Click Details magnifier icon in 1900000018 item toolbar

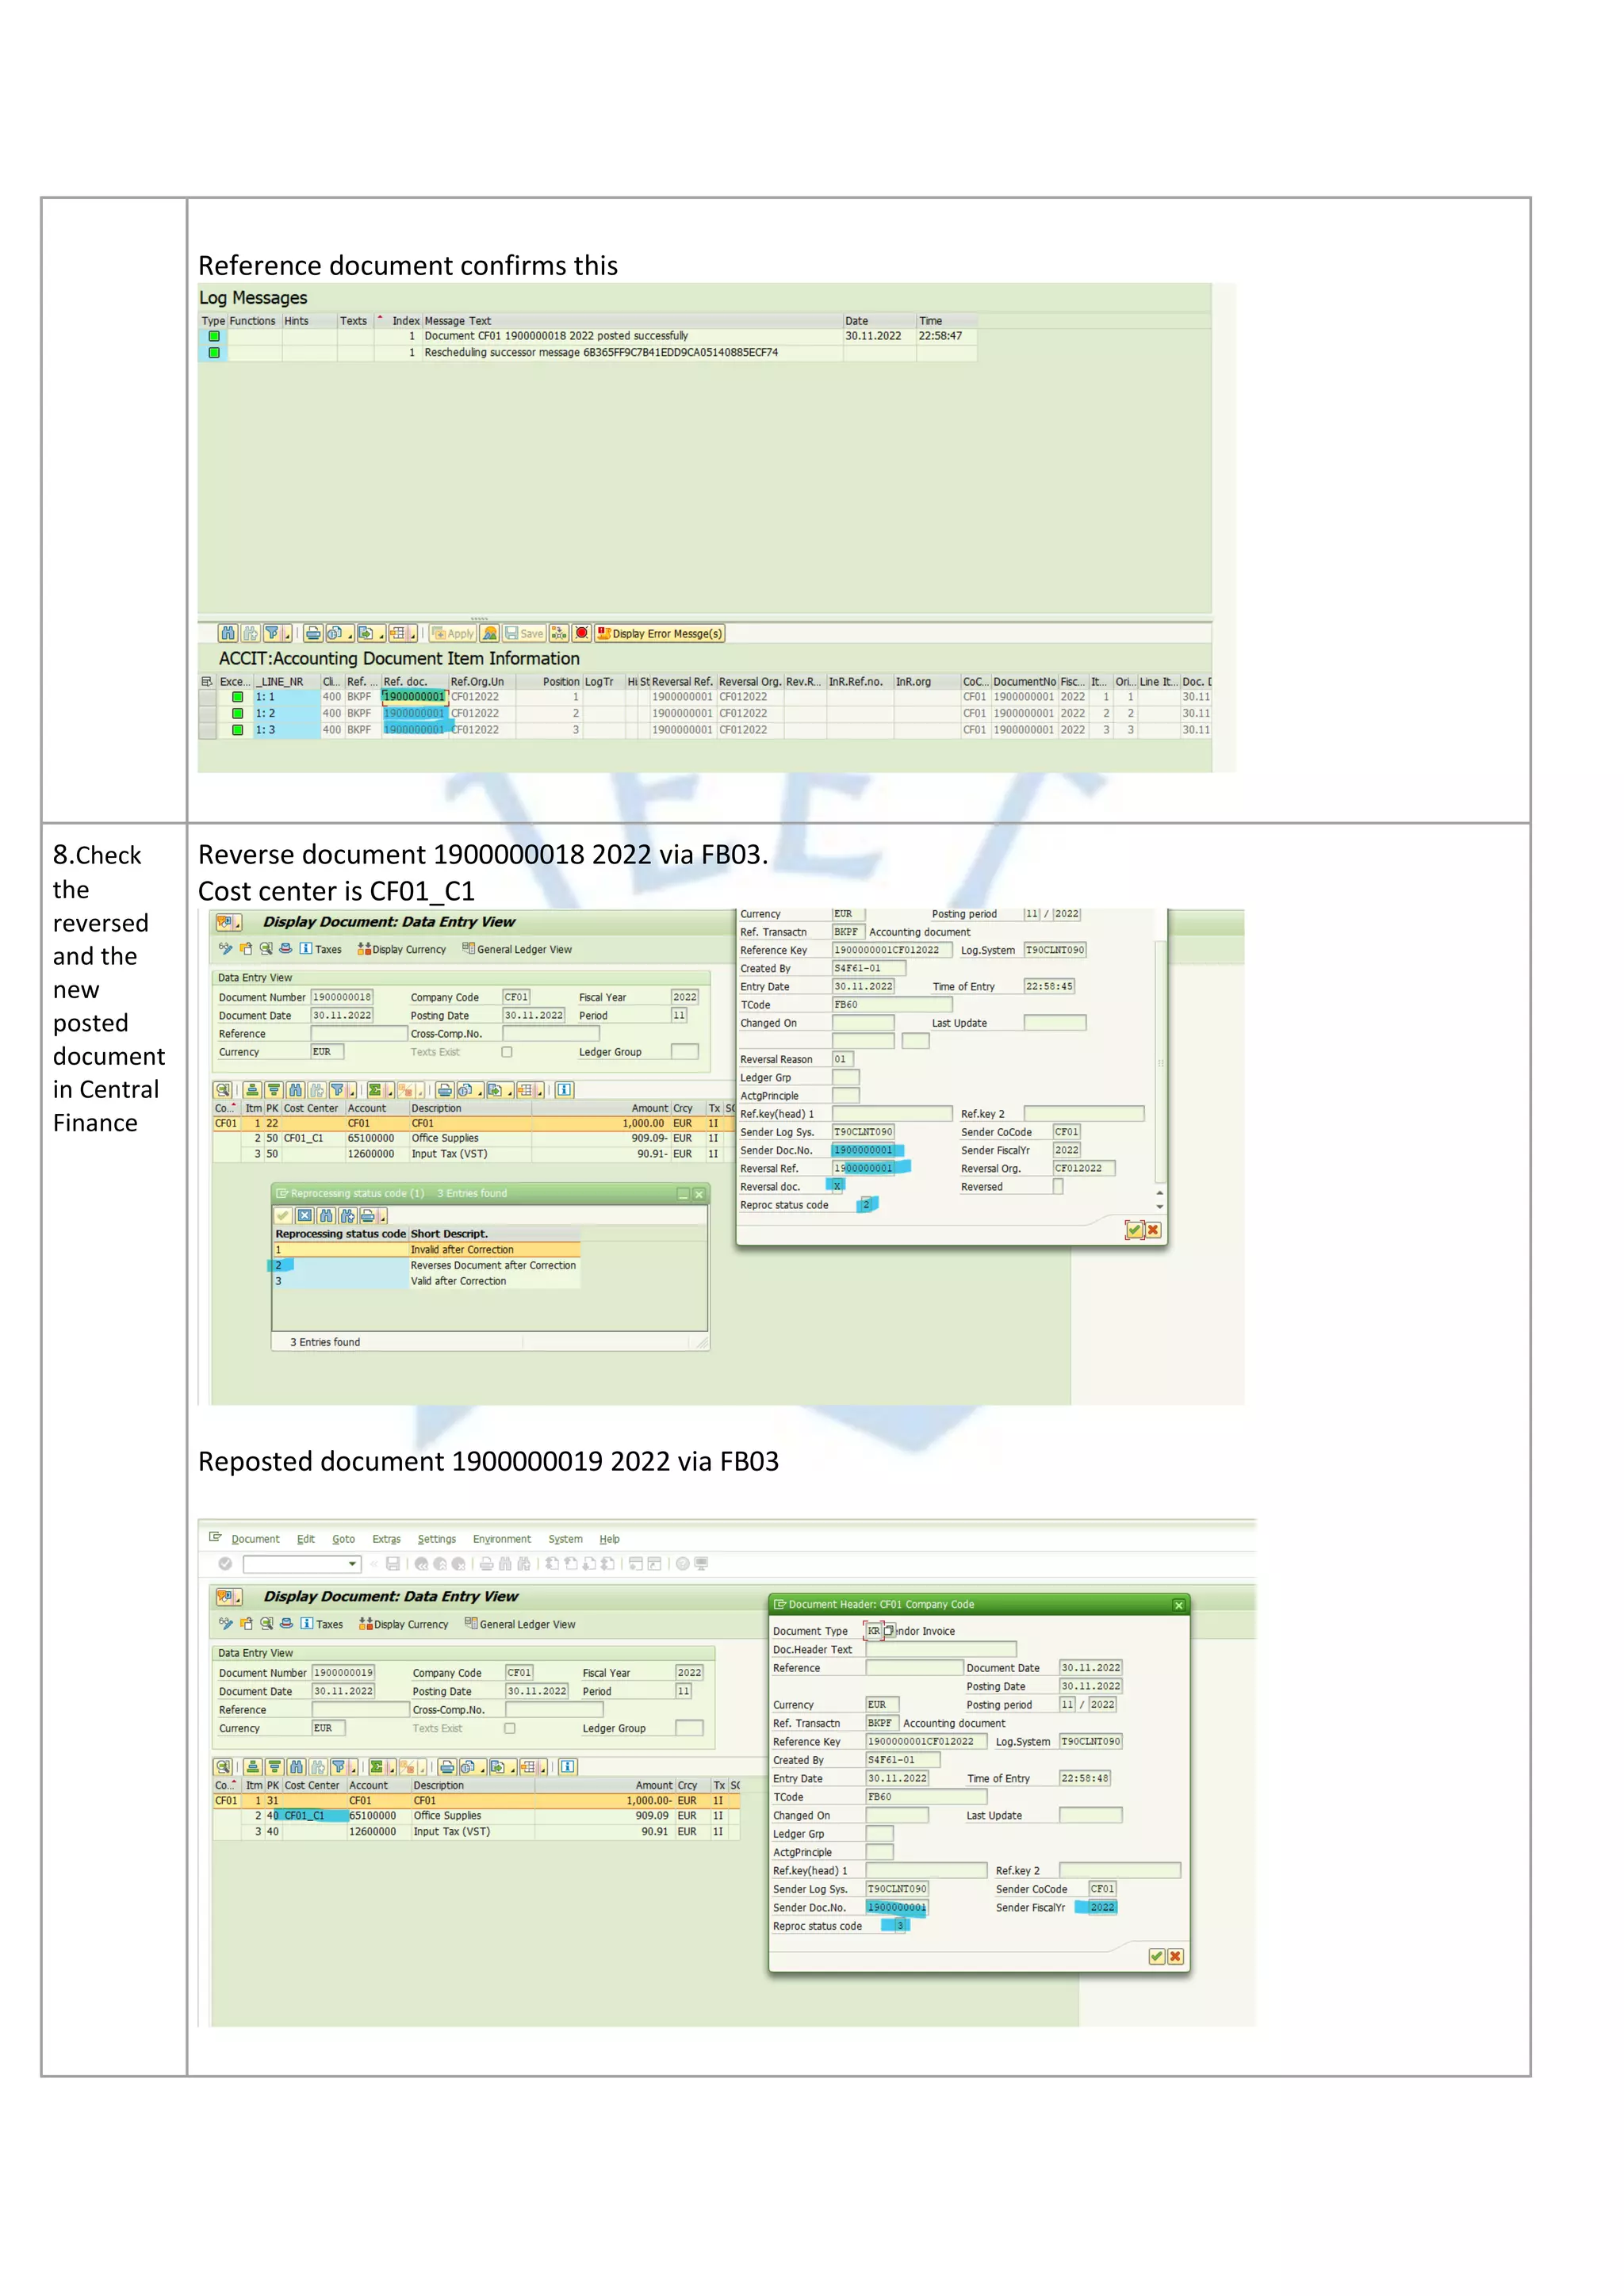click(x=223, y=1090)
